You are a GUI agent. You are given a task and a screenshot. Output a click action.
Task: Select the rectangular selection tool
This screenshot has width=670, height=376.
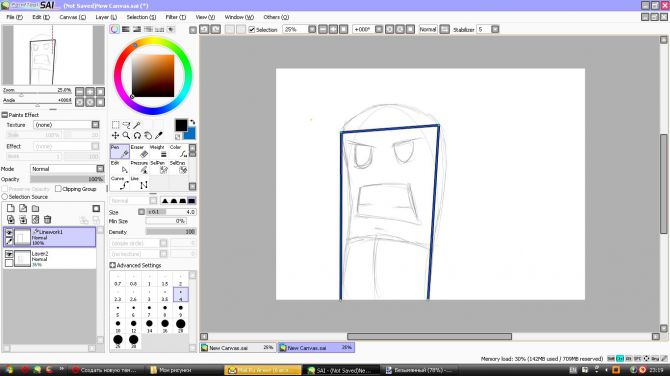click(x=115, y=125)
